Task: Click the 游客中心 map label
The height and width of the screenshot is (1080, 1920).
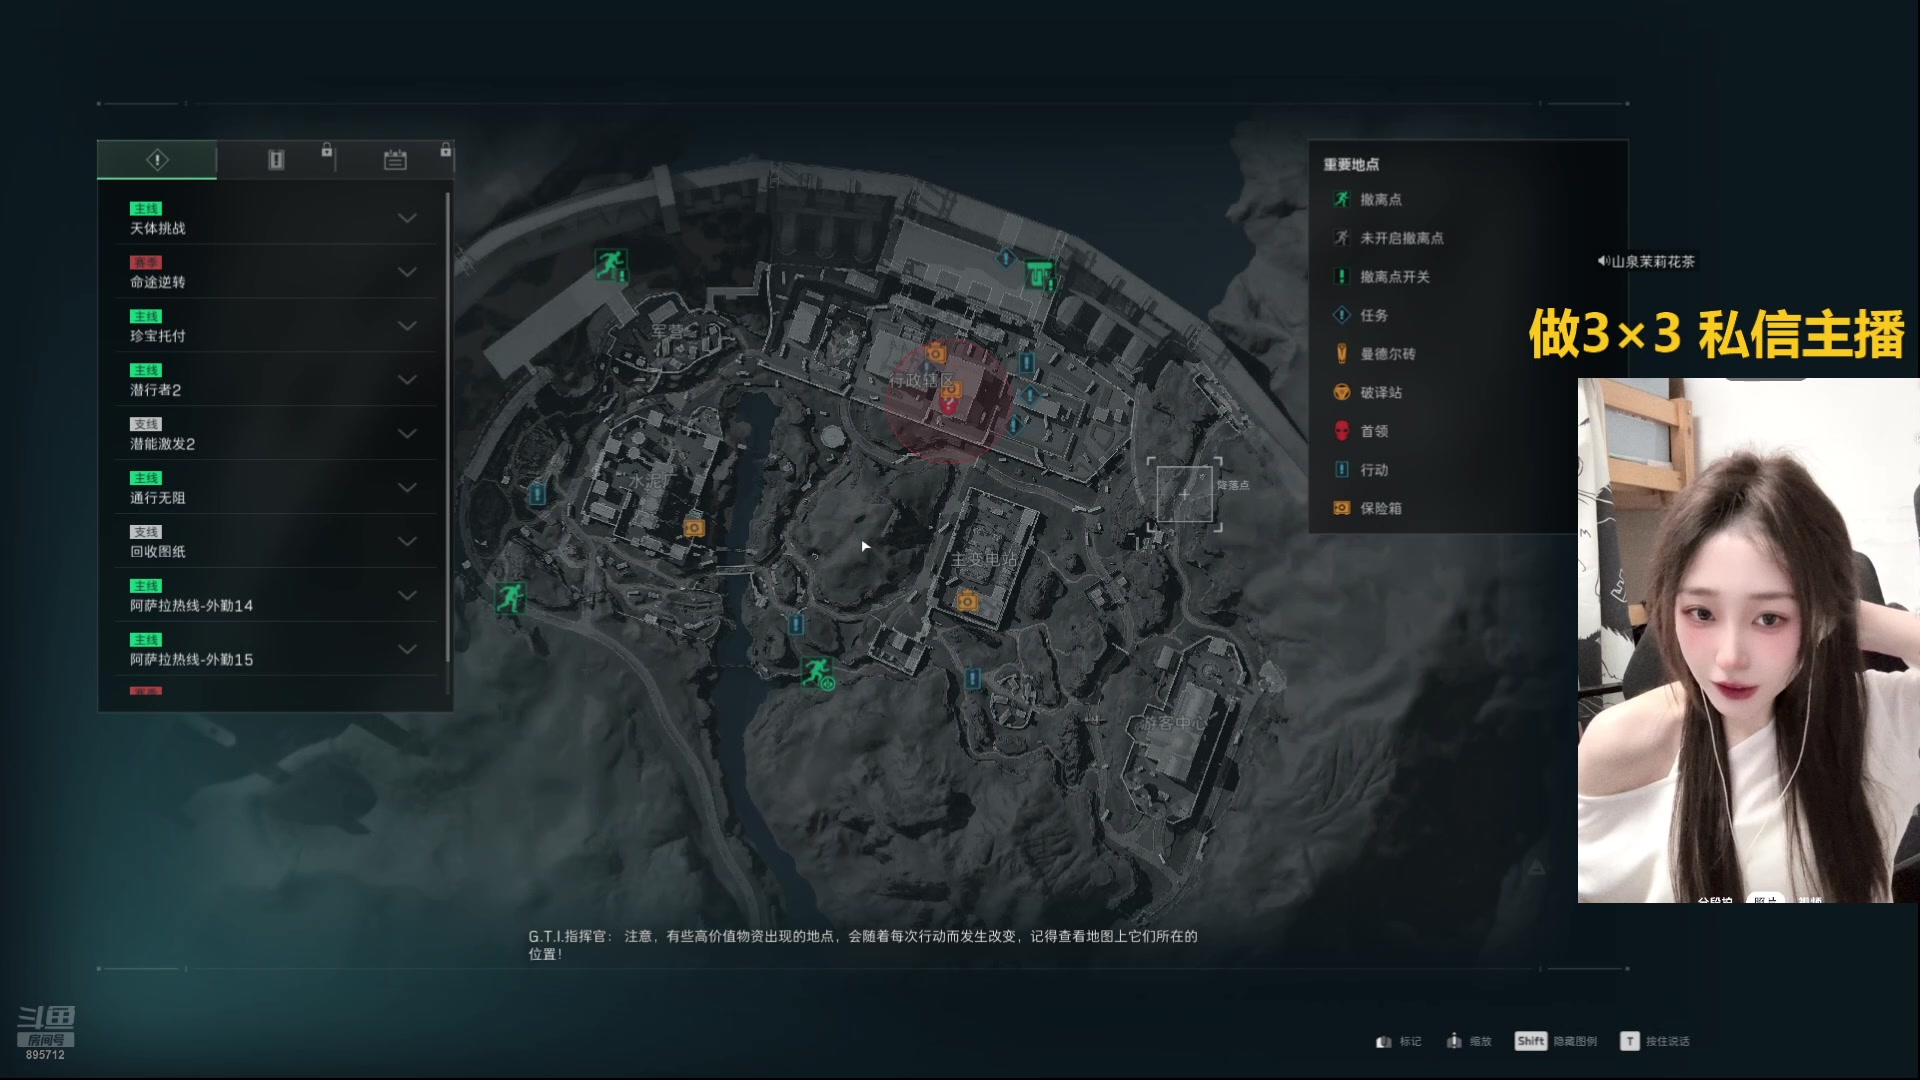Action: [1175, 723]
